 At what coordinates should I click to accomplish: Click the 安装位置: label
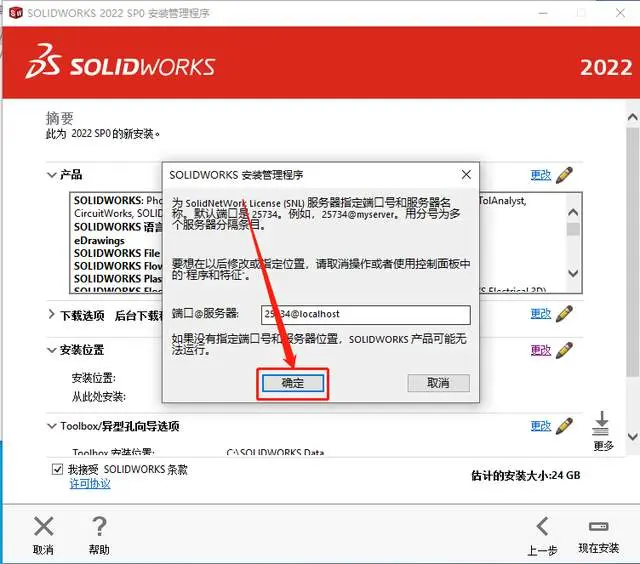(x=93, y=378)
